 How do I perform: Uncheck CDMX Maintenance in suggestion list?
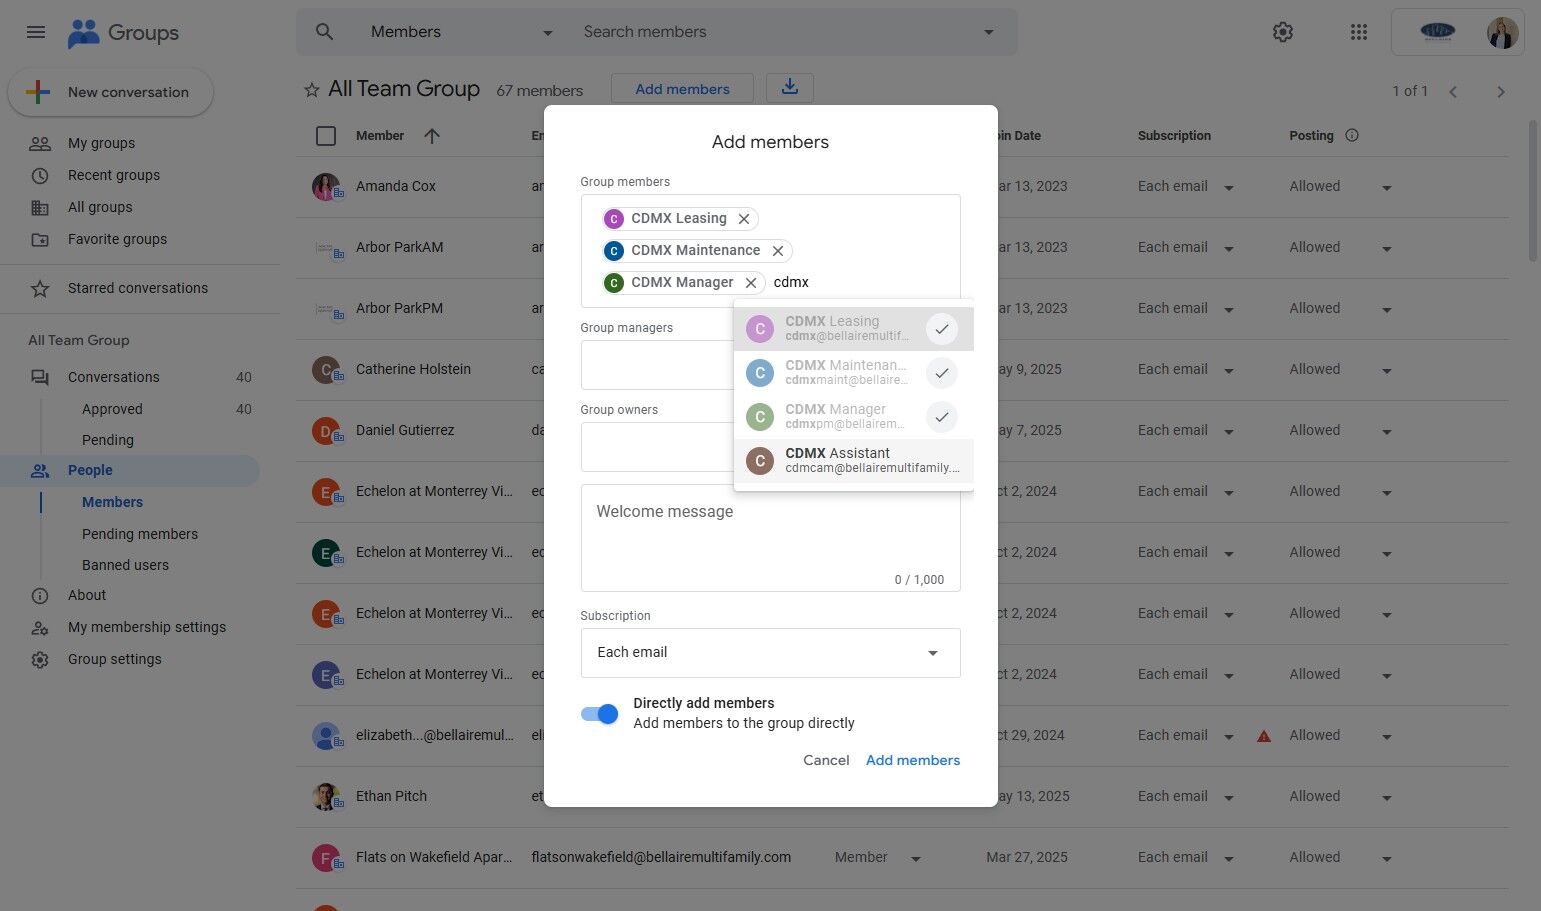coord(942,373)
